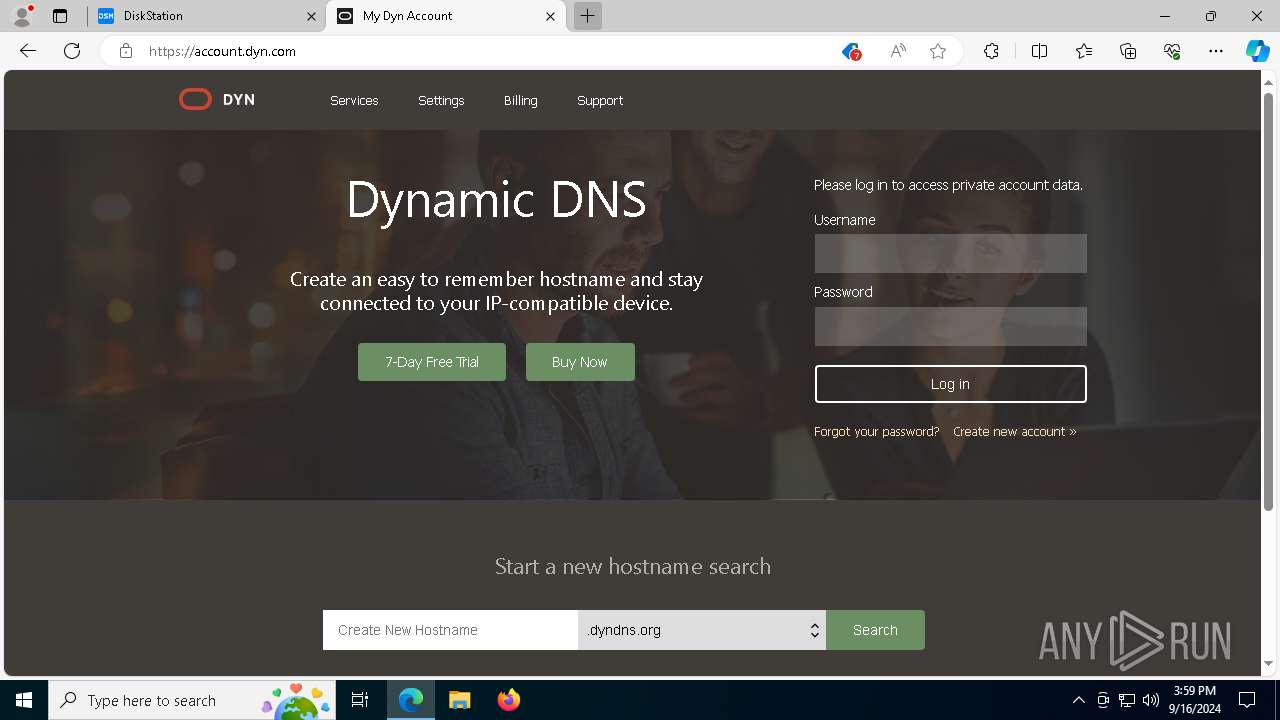1280x720 pixels.
Task: Open the Extensions puzzle icon
Action: click(x=991, y=51)
